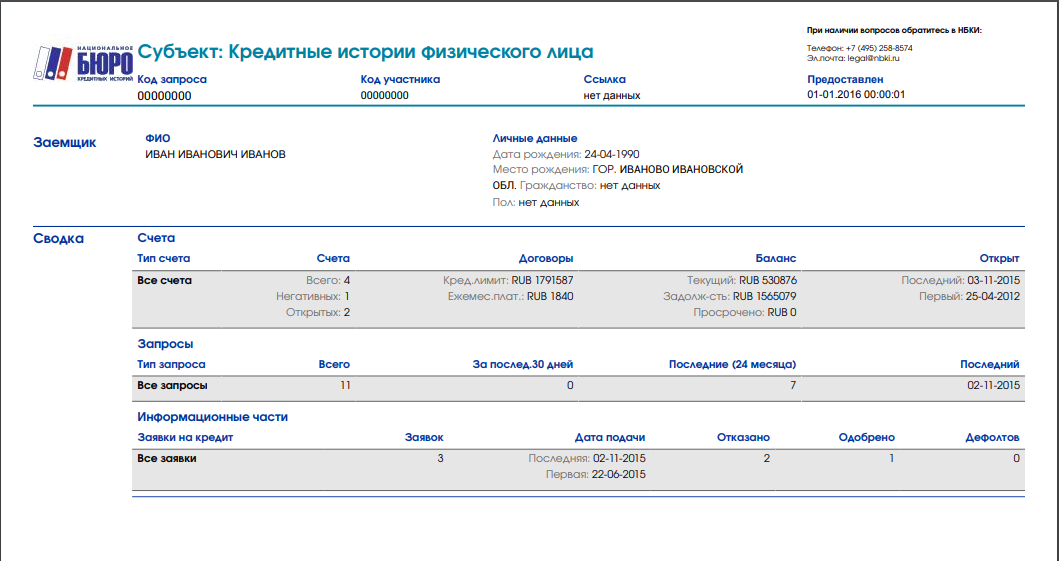
Task: Click the 'Дата подачи' column header
Action: click(x=609, y=437)
